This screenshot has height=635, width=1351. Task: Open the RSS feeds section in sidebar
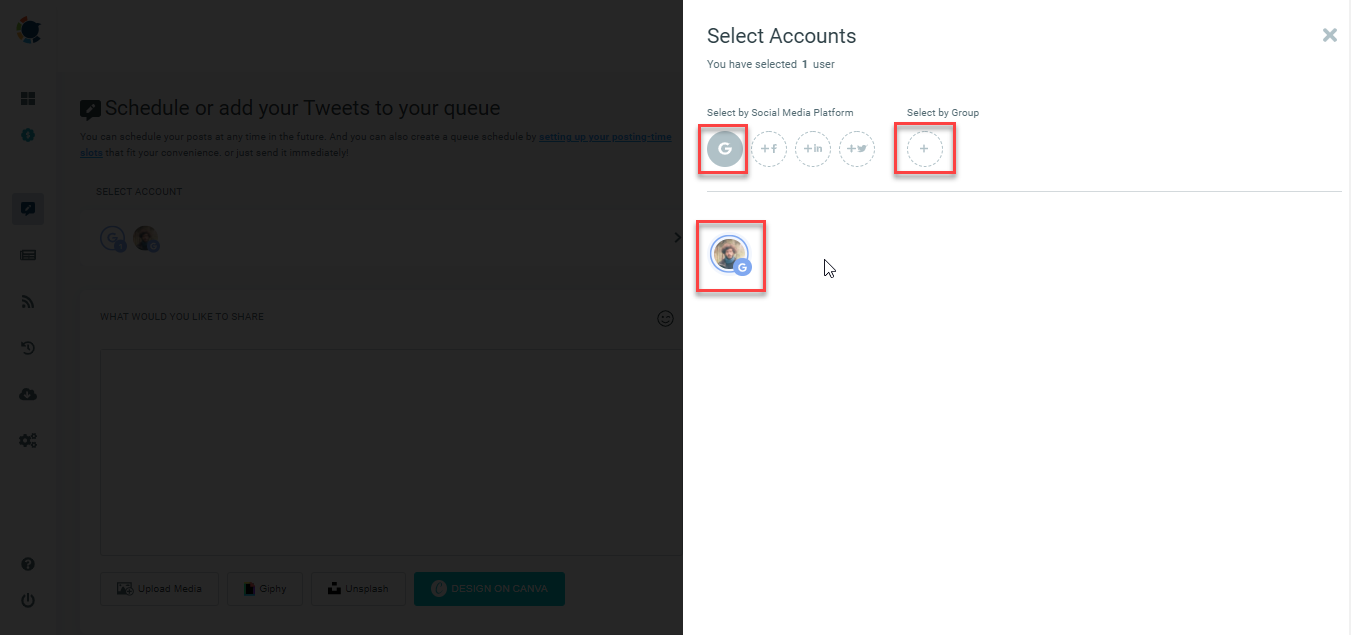click(x=28, y=301)
